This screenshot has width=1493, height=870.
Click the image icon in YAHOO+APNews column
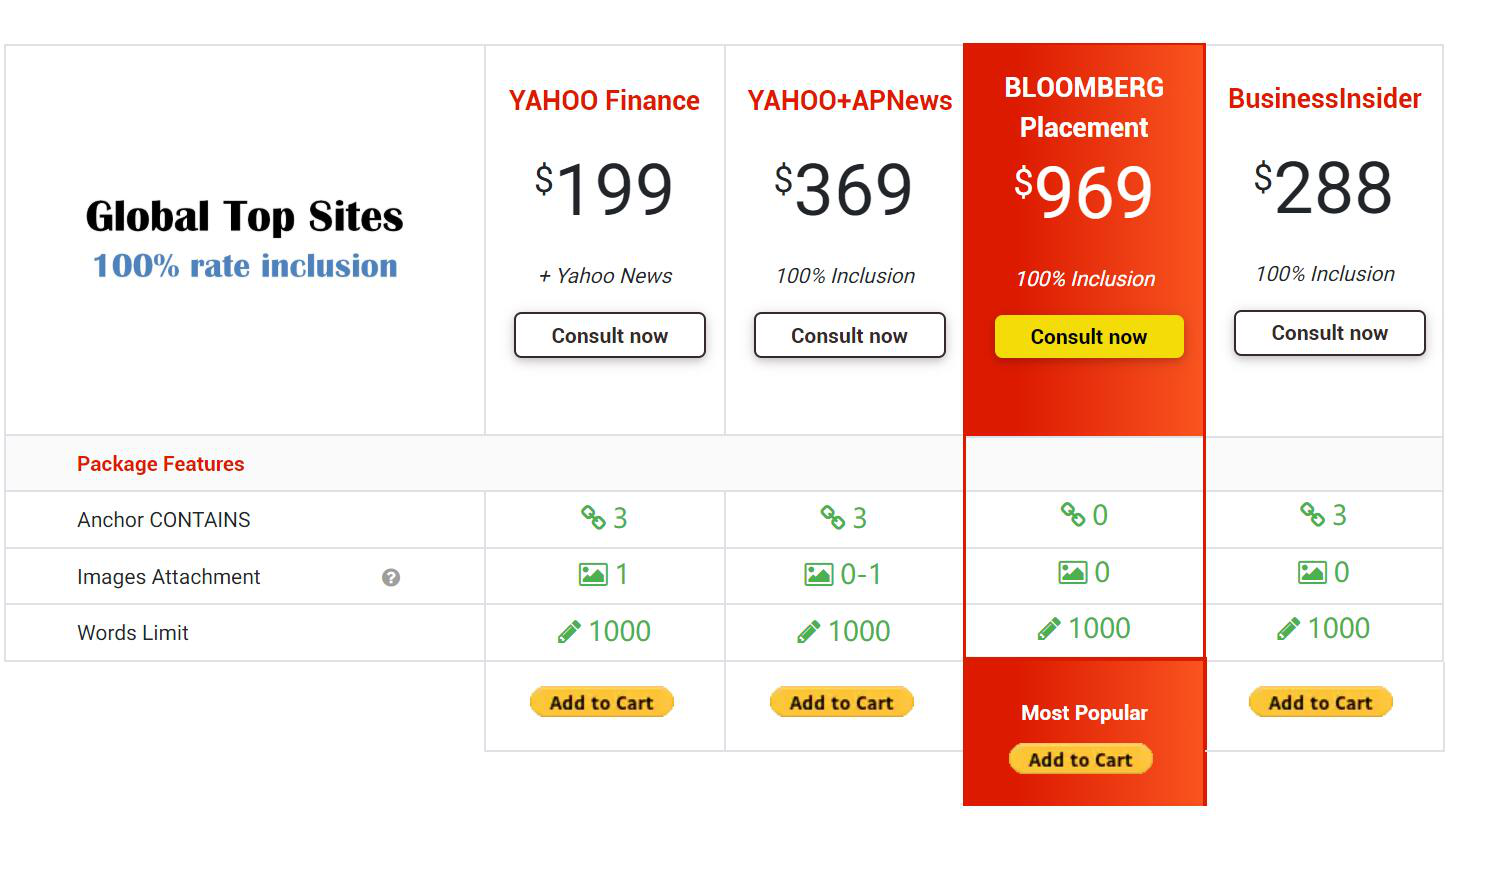pyautogui.click(x=819, y=574)
